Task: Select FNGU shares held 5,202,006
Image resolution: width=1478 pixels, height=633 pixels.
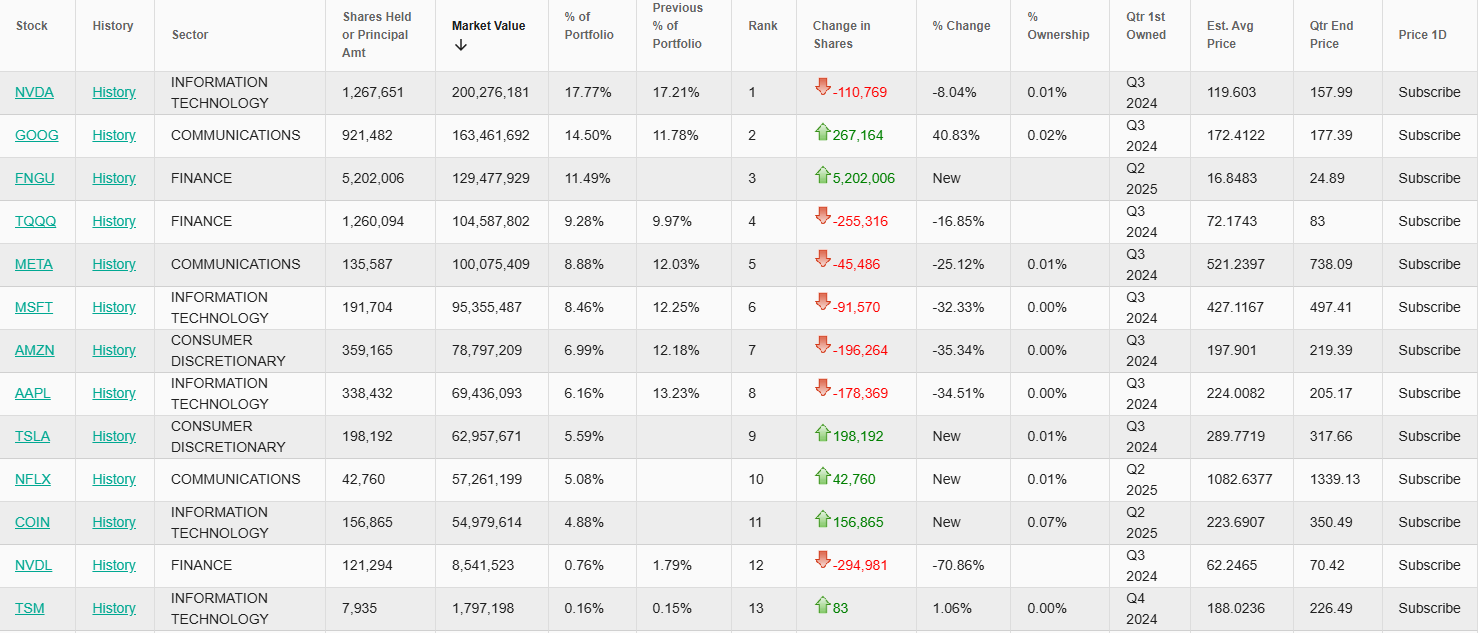Action: 373,178
